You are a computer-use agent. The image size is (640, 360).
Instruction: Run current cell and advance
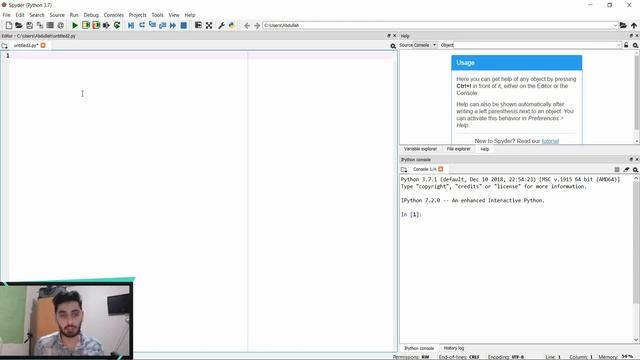coord(96,25)
